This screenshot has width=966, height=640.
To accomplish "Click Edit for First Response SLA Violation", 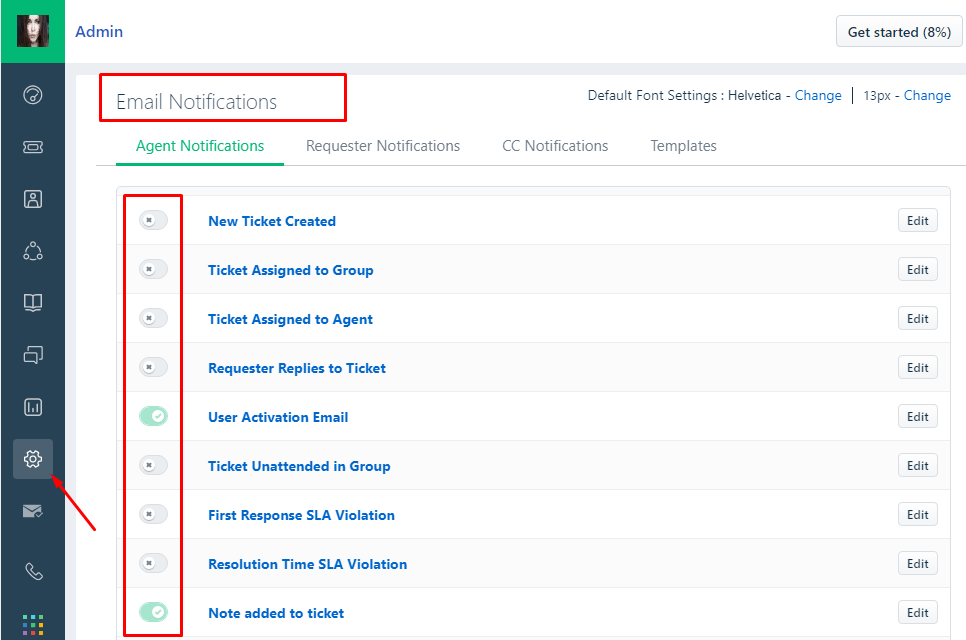I will tap(917, 514).
